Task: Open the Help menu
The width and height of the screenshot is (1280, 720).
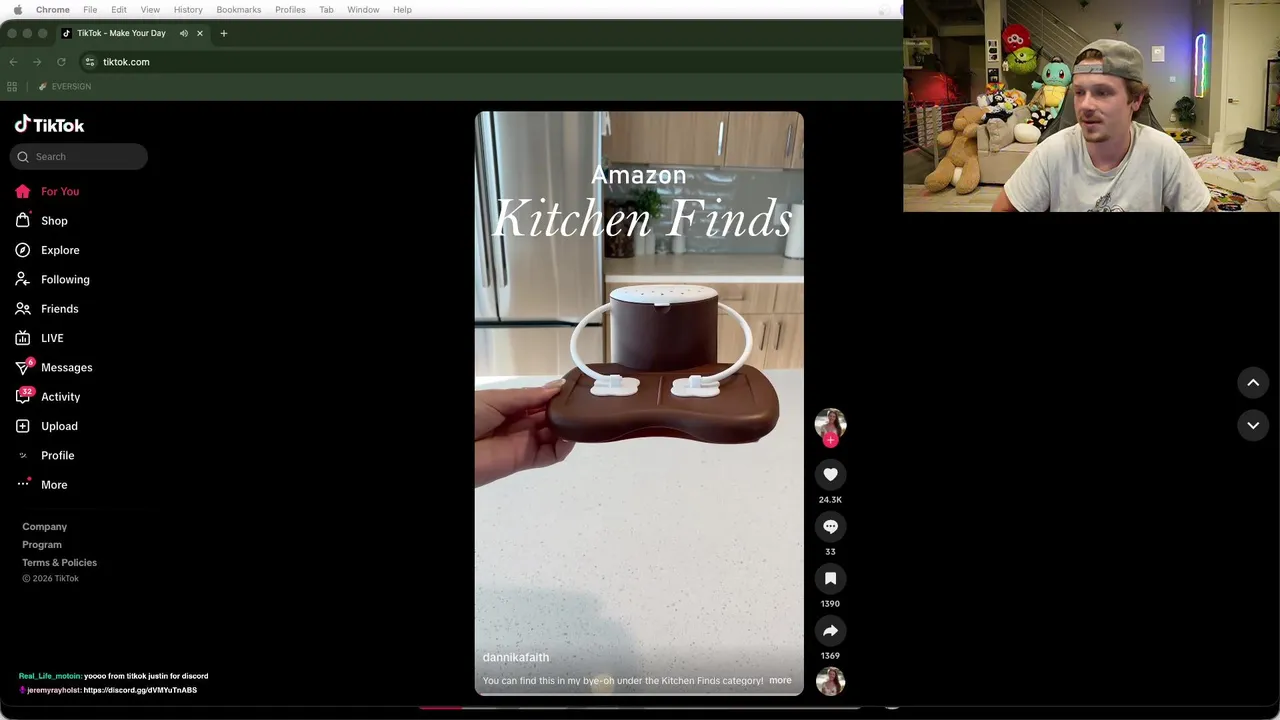Action: point(402,9)
